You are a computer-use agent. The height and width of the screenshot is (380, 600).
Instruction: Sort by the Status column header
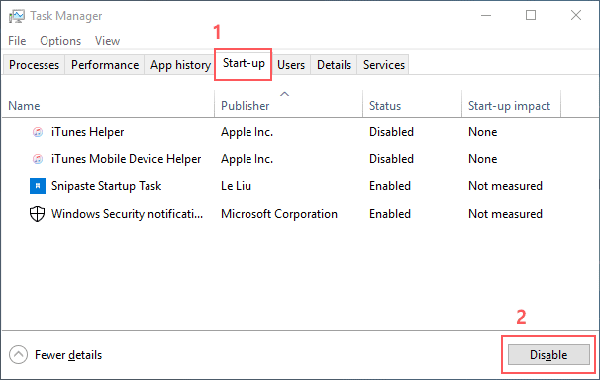tap(385, 106)
